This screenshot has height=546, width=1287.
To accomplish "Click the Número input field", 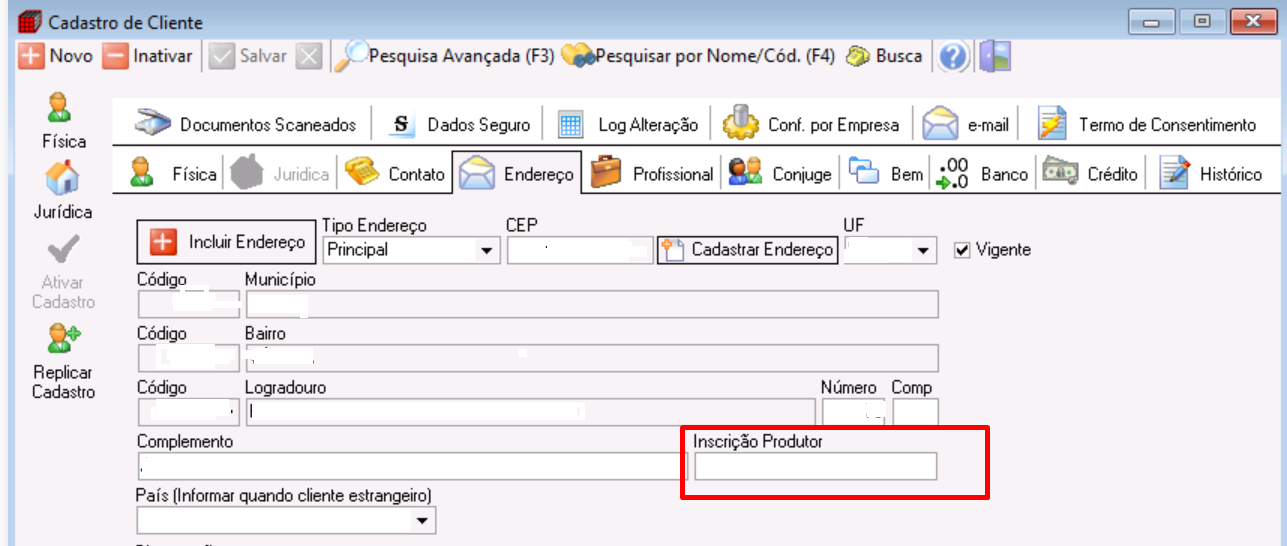I will 853,412.
